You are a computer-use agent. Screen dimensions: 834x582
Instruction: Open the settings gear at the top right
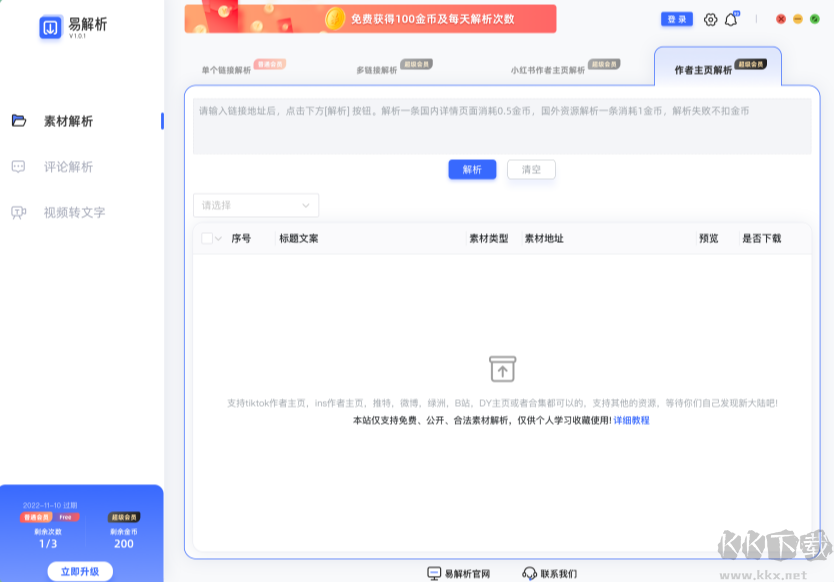pyautogui.click(x=710, y=18)
